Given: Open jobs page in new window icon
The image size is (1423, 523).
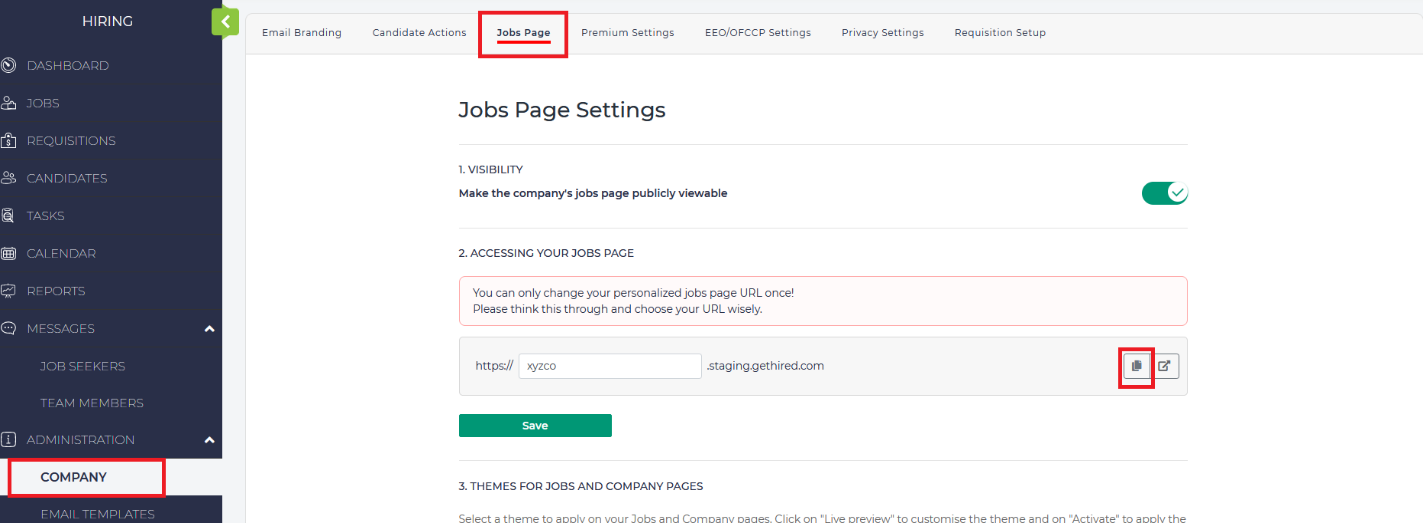Looking at the screenshot, I should click(x=1165, y=366).
